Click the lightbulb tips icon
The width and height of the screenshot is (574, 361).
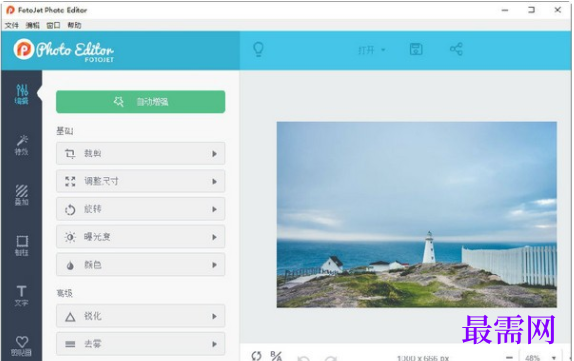pyautogui.click(x=258, y=49)
